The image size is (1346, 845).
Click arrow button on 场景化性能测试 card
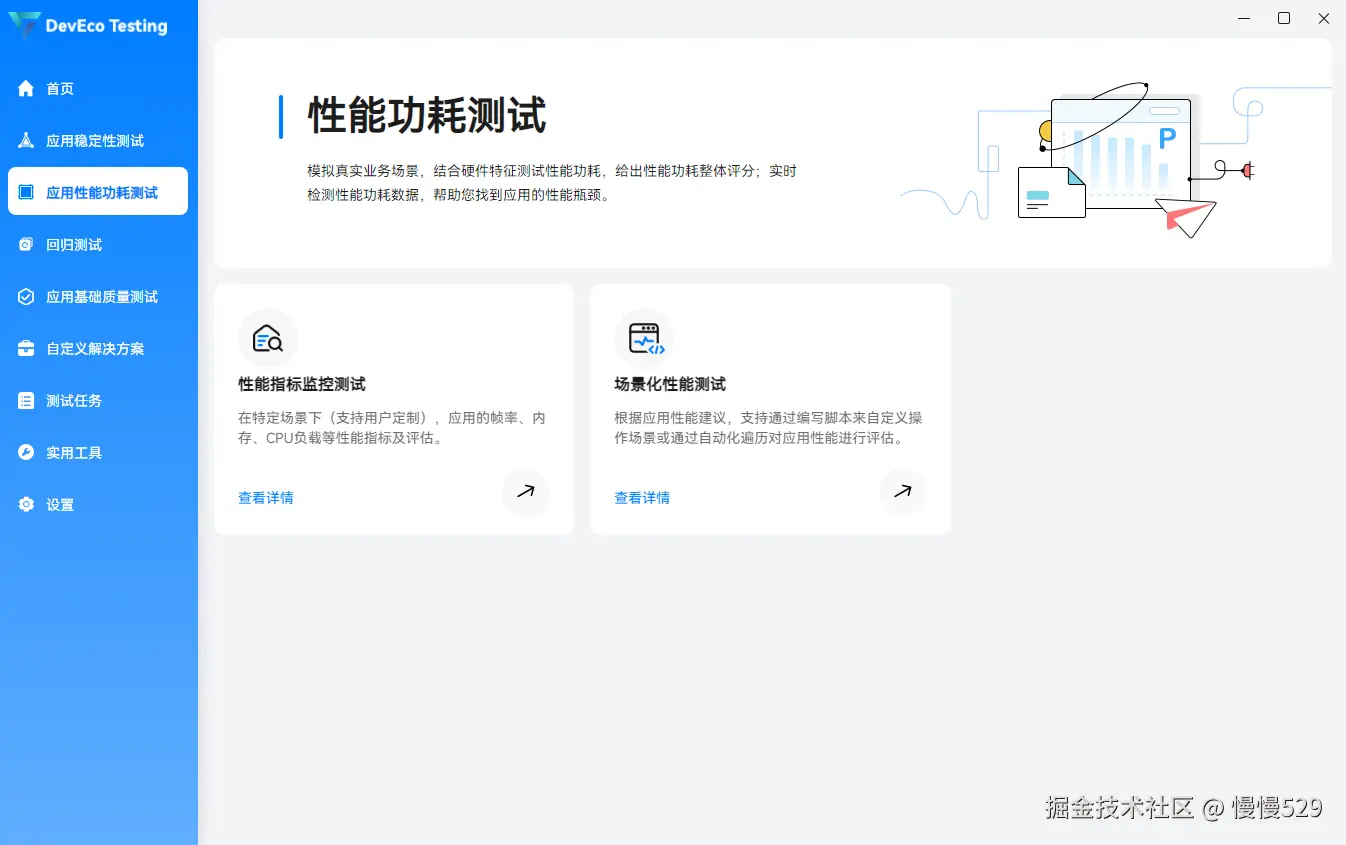click(x=903, y=492)
